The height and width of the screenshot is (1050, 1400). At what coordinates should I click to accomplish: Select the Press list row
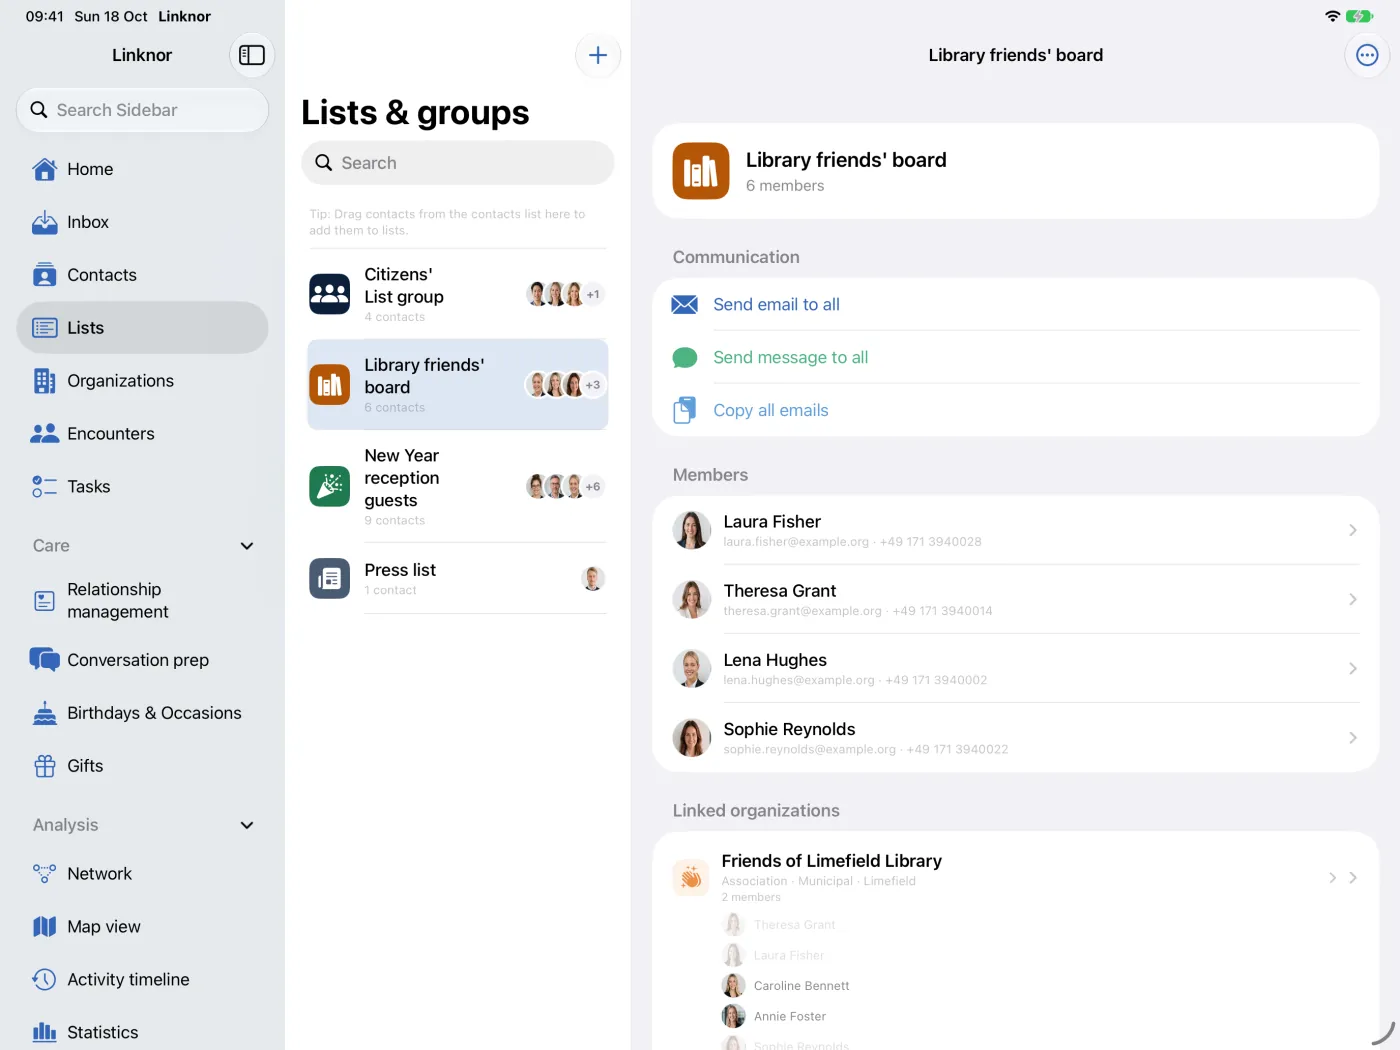click(x=457, y=579)
